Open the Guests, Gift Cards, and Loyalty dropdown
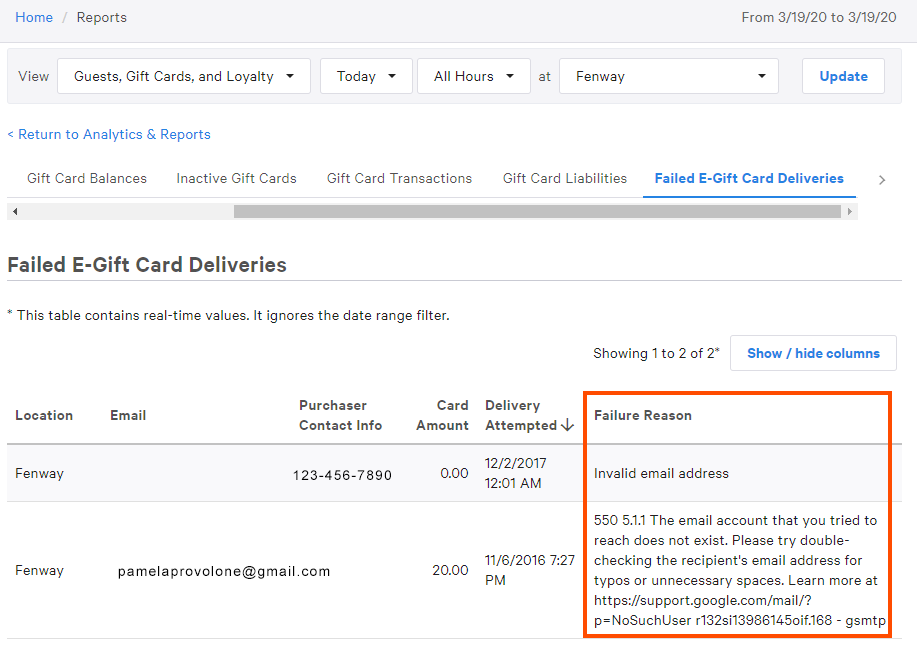 tap(184, 76)
